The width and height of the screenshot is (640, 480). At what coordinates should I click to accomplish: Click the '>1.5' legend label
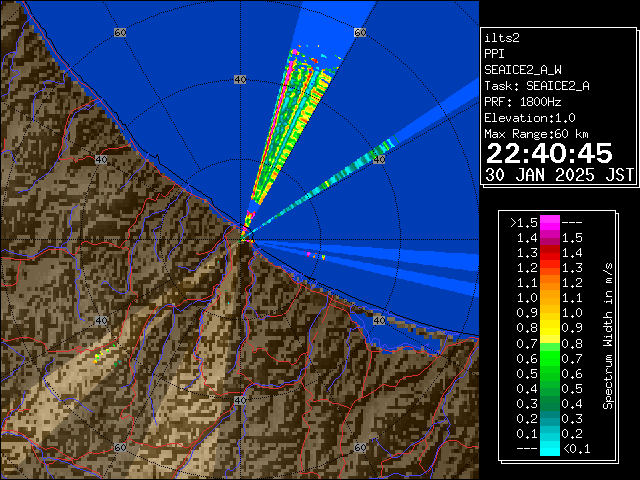point(523,223)
